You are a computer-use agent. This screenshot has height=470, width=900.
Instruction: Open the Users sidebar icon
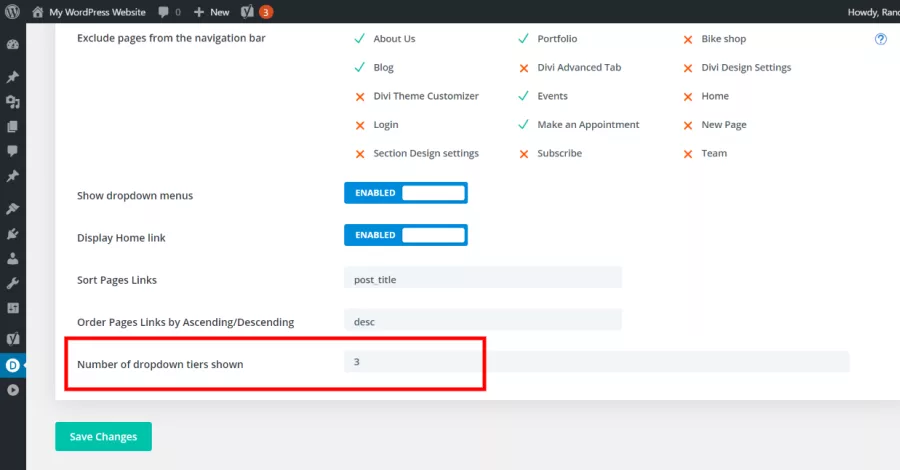[13, 258]
